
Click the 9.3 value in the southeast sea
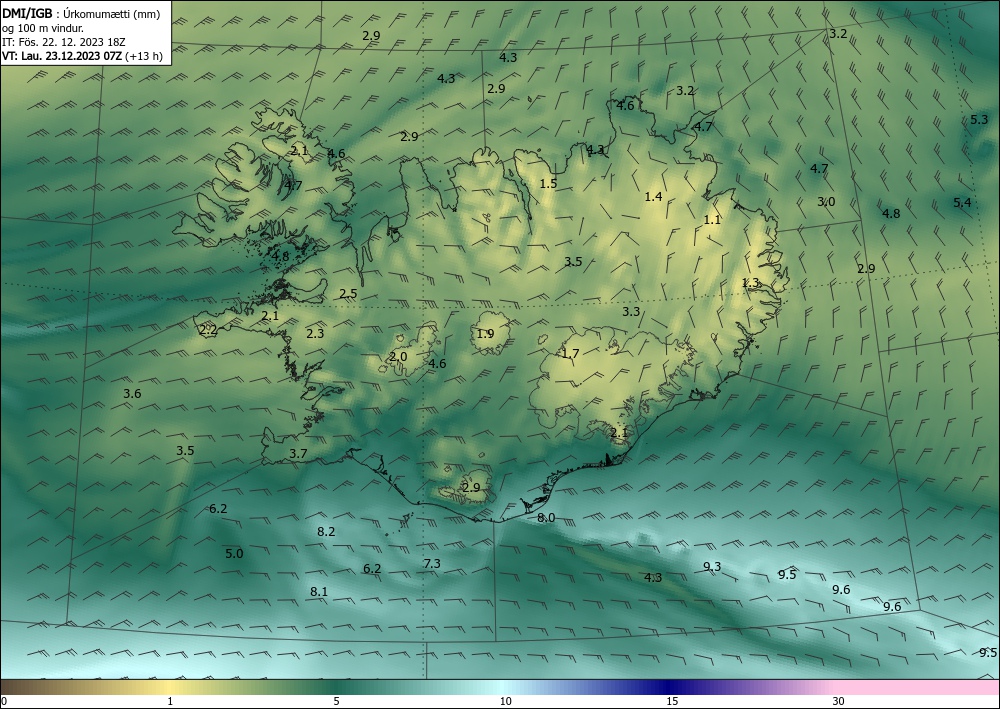pos(712,566)
